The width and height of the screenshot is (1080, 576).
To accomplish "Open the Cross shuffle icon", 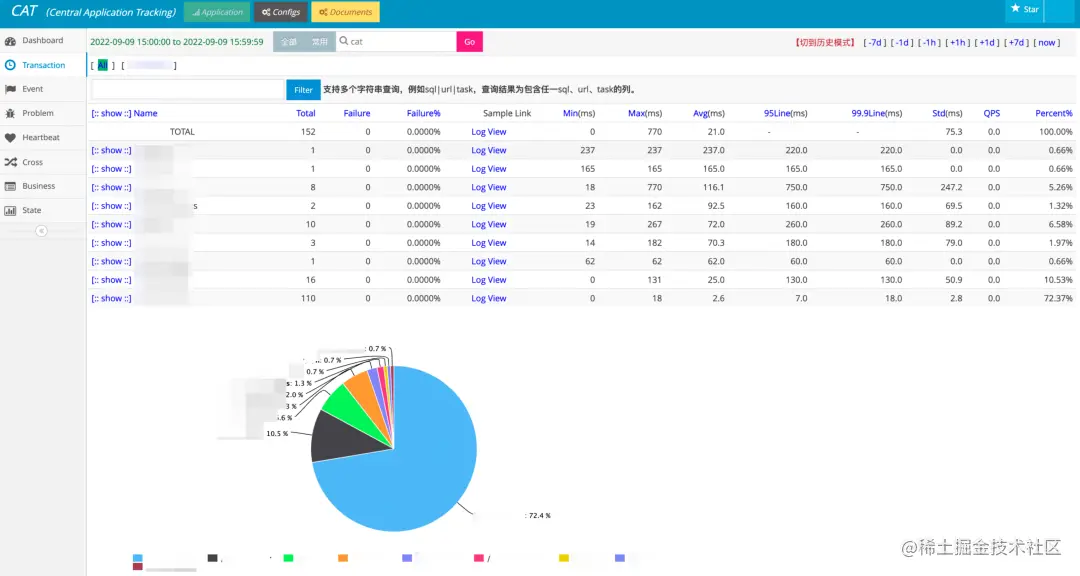I will [10, 162].
